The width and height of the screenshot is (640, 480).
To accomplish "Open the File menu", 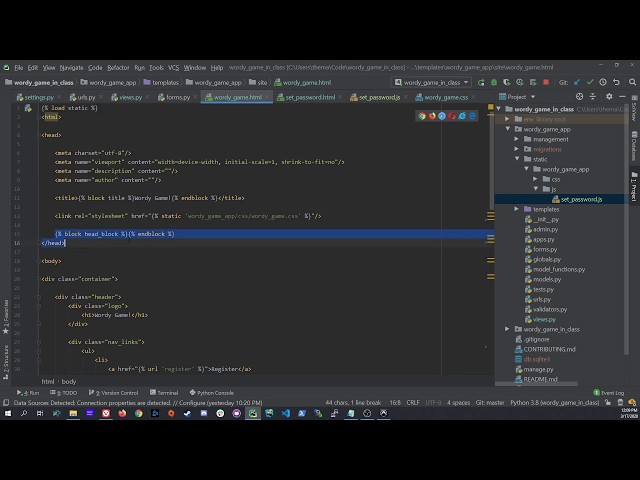I will (18, 68).
